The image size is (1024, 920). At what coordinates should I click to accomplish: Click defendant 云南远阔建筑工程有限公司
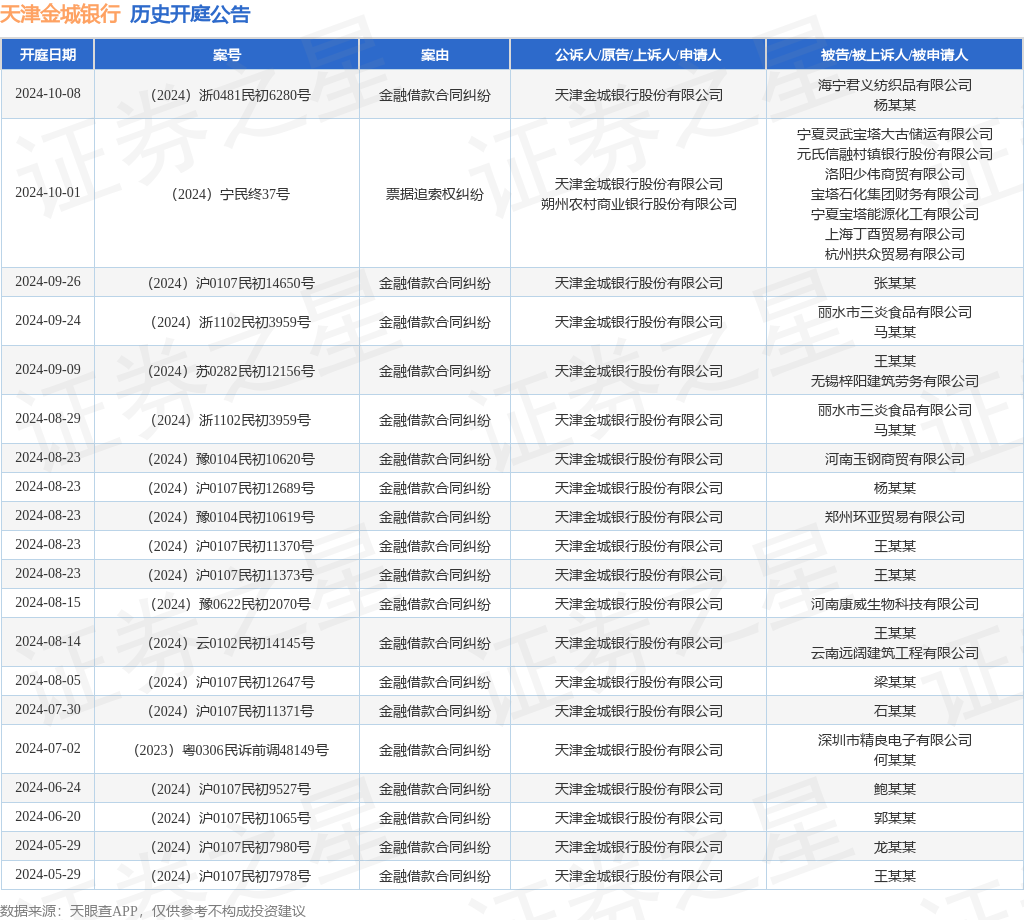click(x=895, y=654)
